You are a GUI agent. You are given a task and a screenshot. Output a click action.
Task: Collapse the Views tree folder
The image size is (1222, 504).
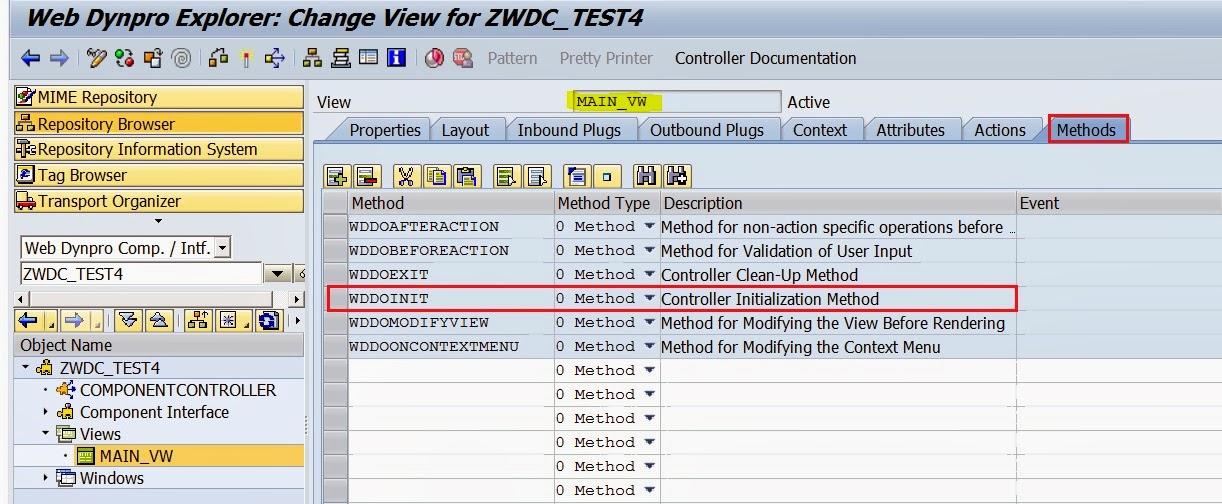45,434
